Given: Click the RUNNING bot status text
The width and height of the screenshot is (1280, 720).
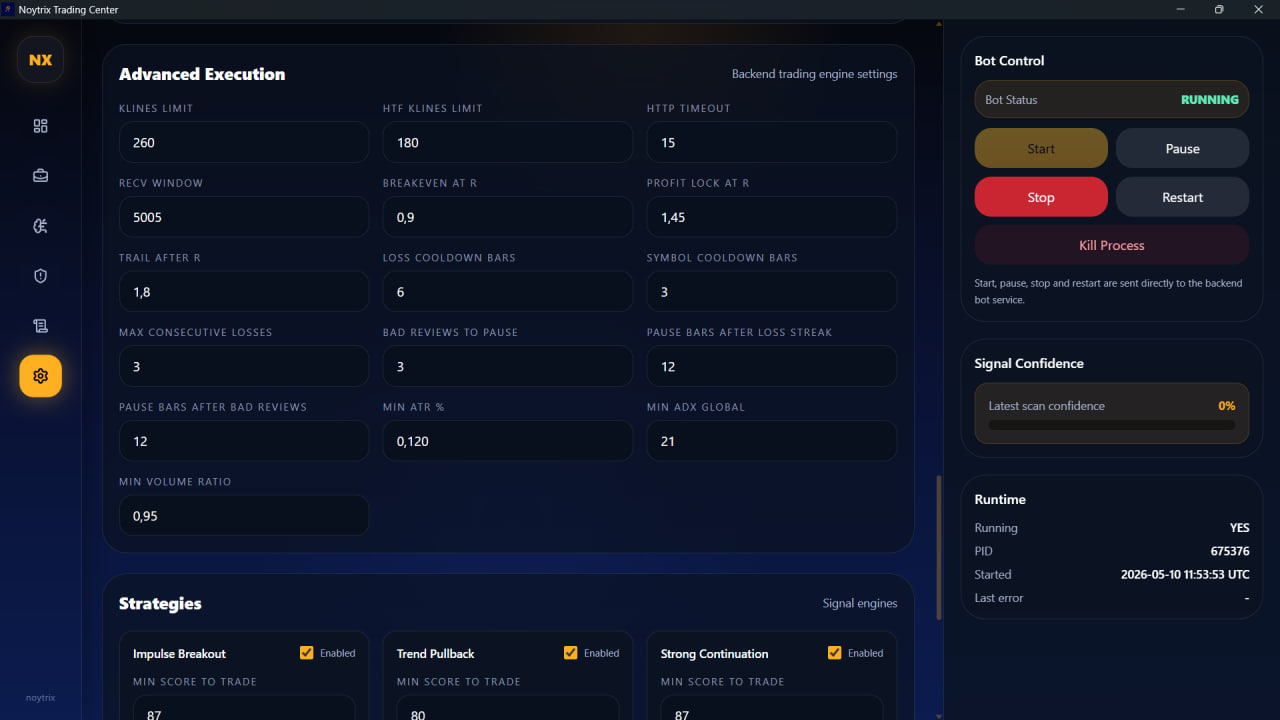Looking at the screenshot, I should point(1209,100).
